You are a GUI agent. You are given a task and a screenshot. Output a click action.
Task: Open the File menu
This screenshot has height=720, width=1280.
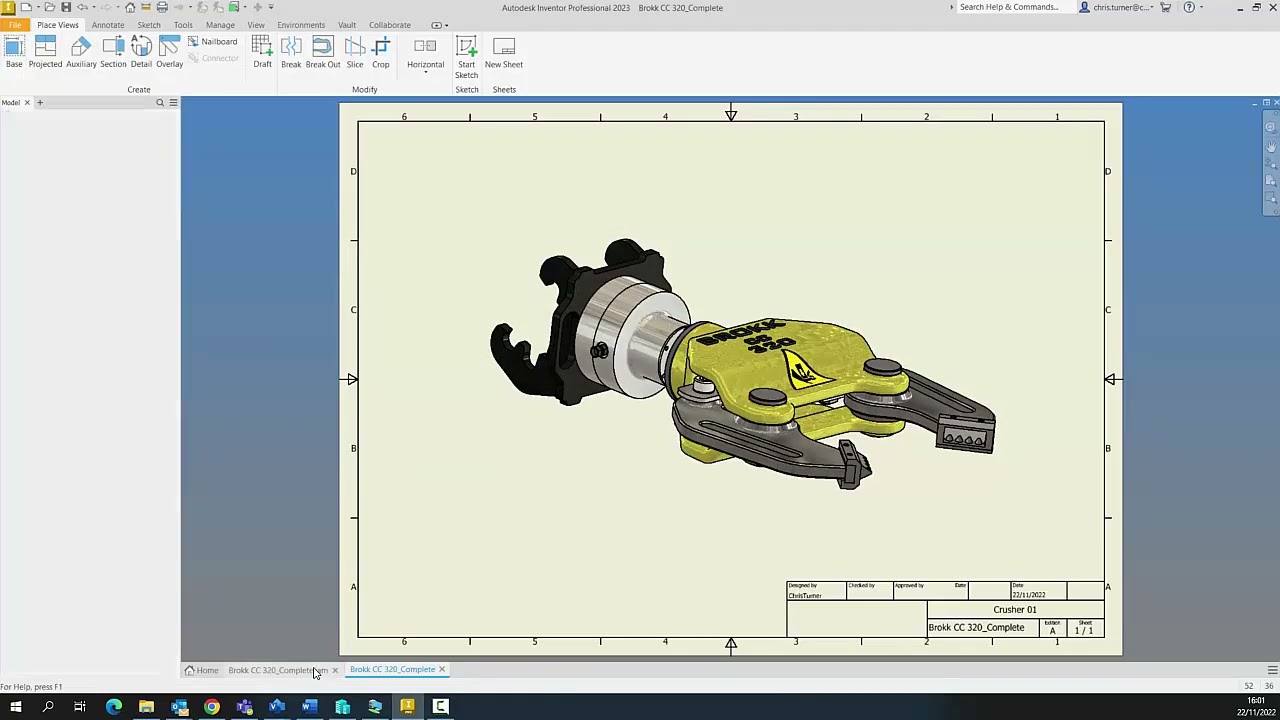click(x=15, y=25)
